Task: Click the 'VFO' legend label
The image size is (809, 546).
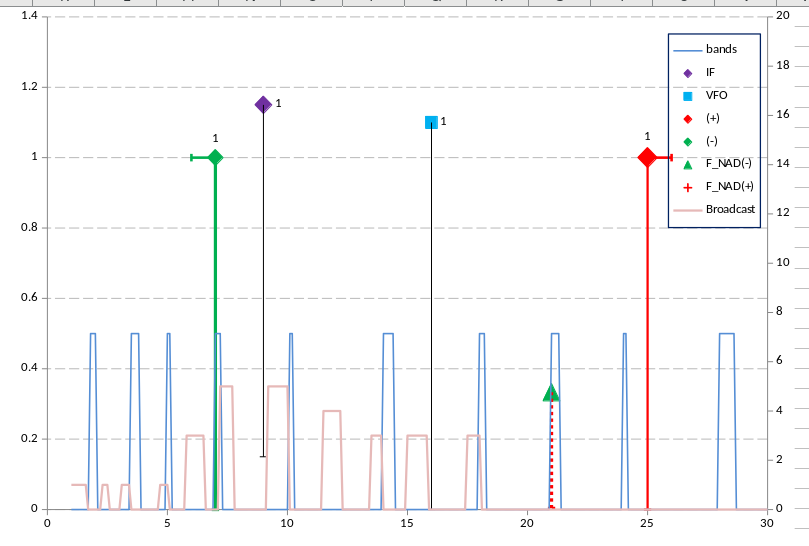Action: [716, 96]
